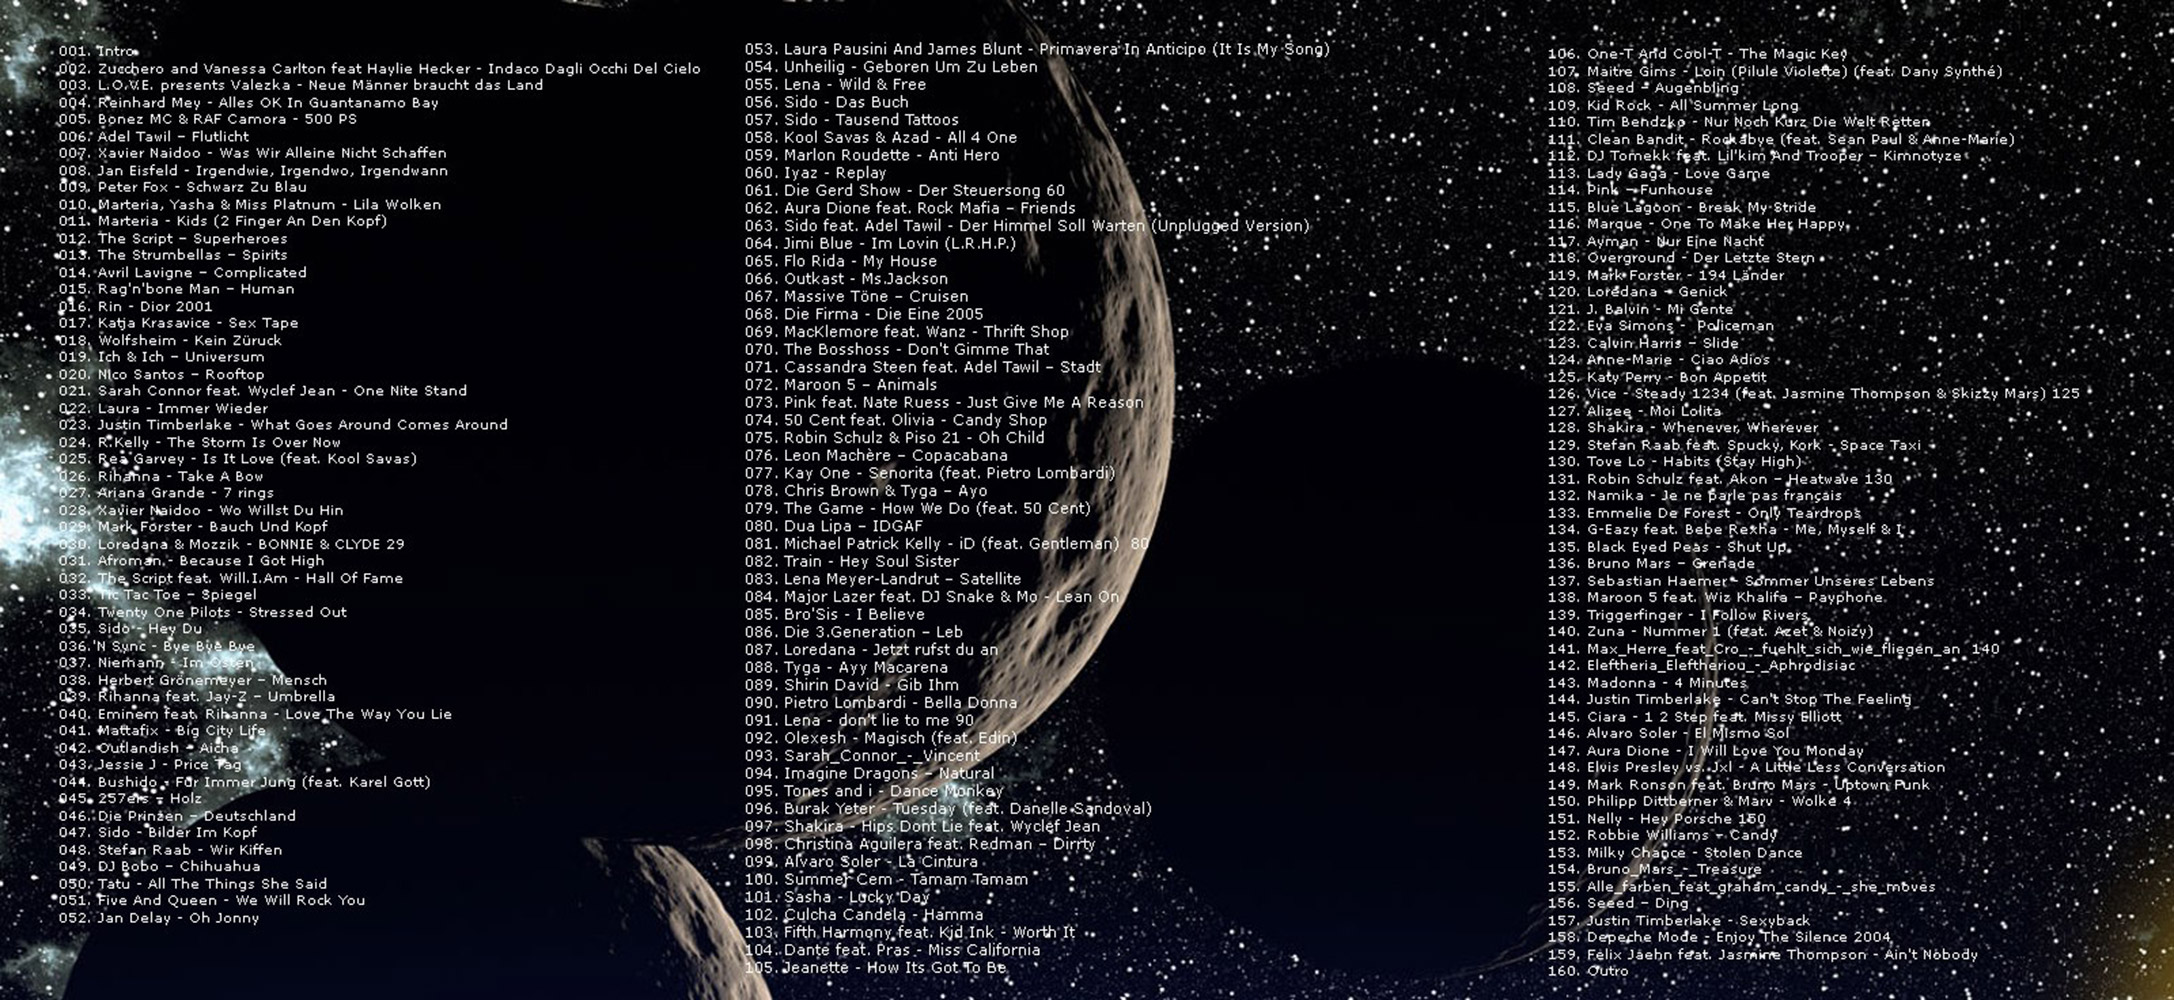
Task: Click track 157 Justin Timberlake - Sexyback
Action: click(x=1679, y=921)
